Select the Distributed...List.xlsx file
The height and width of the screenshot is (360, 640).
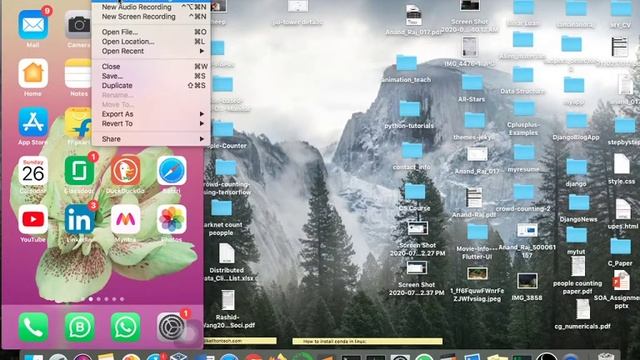click(227, 254)
